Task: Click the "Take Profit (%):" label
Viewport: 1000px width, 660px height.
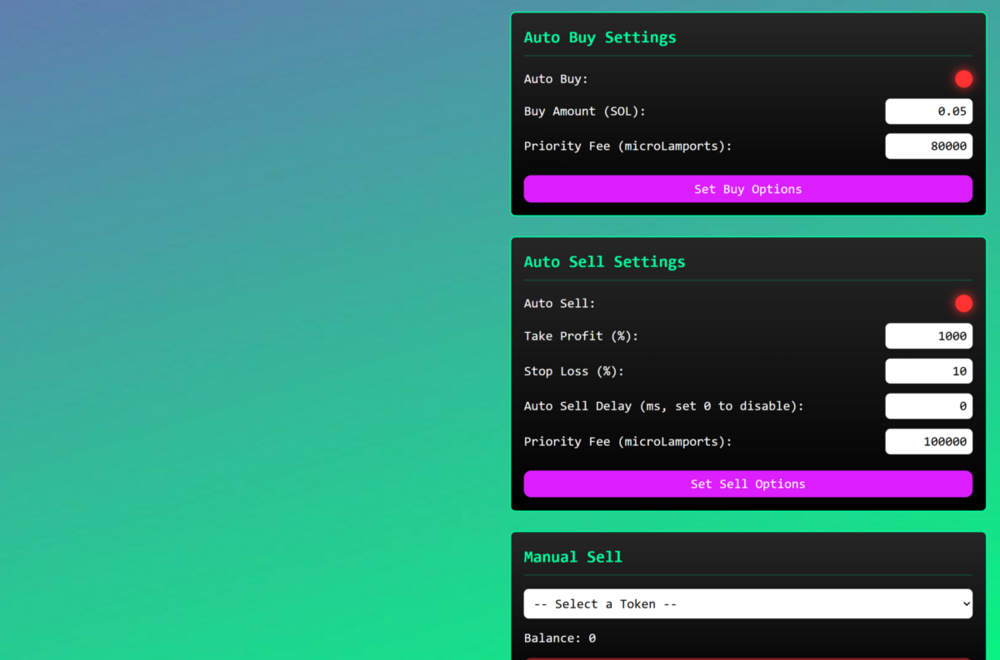Action: (x=581, y=336)
